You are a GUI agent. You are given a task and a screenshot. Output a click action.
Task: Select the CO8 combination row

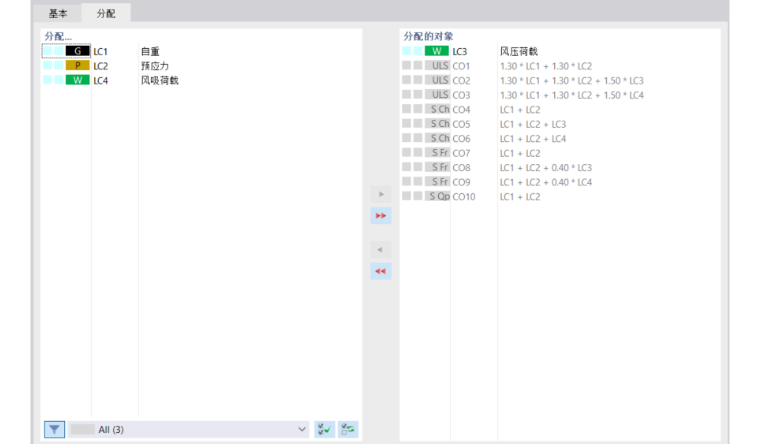click(x=560, y=167)
